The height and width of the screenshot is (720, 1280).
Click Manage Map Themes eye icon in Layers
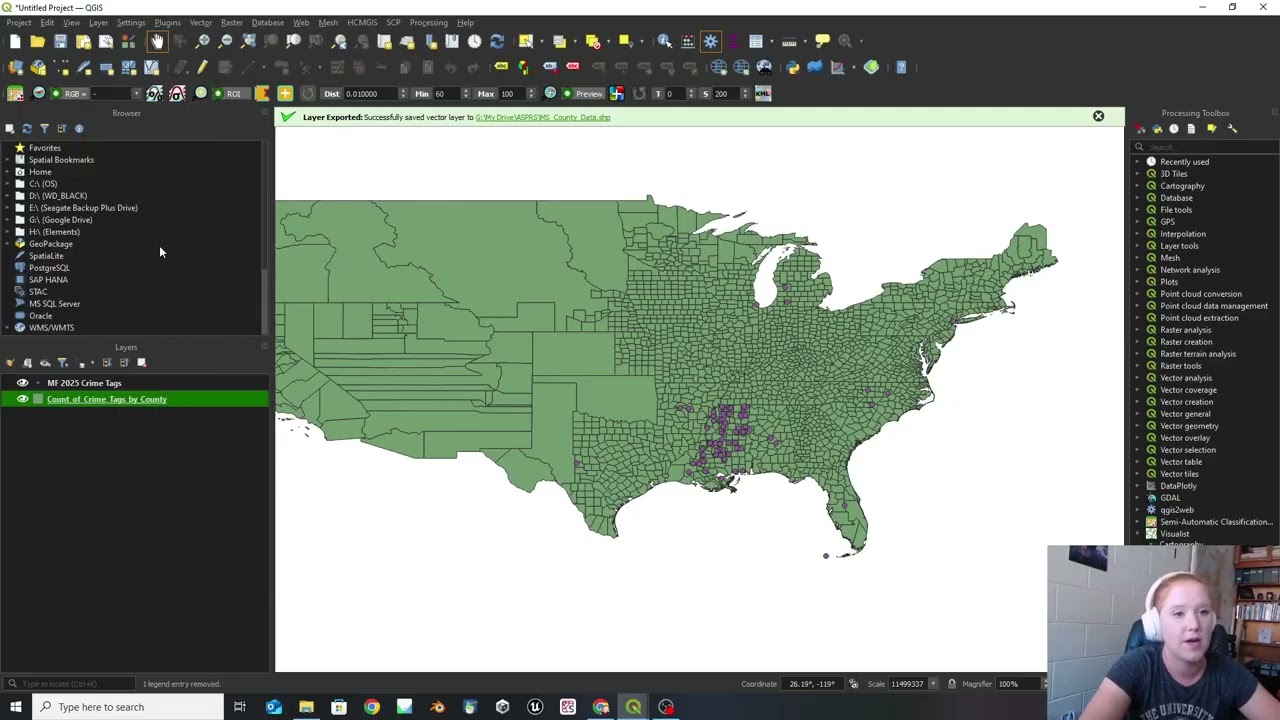45,362
